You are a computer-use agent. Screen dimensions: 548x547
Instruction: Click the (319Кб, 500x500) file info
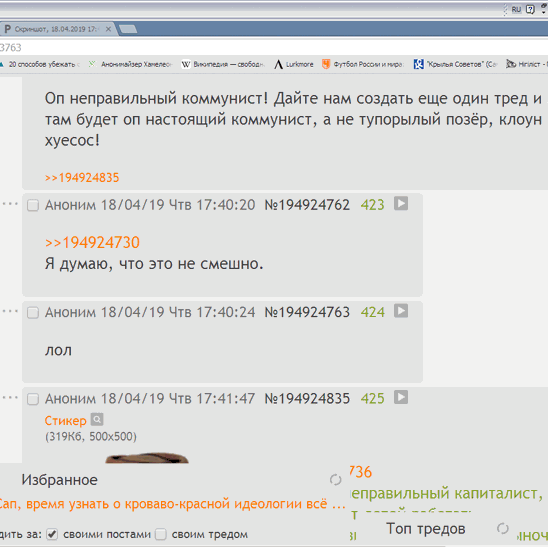(91, 437)
